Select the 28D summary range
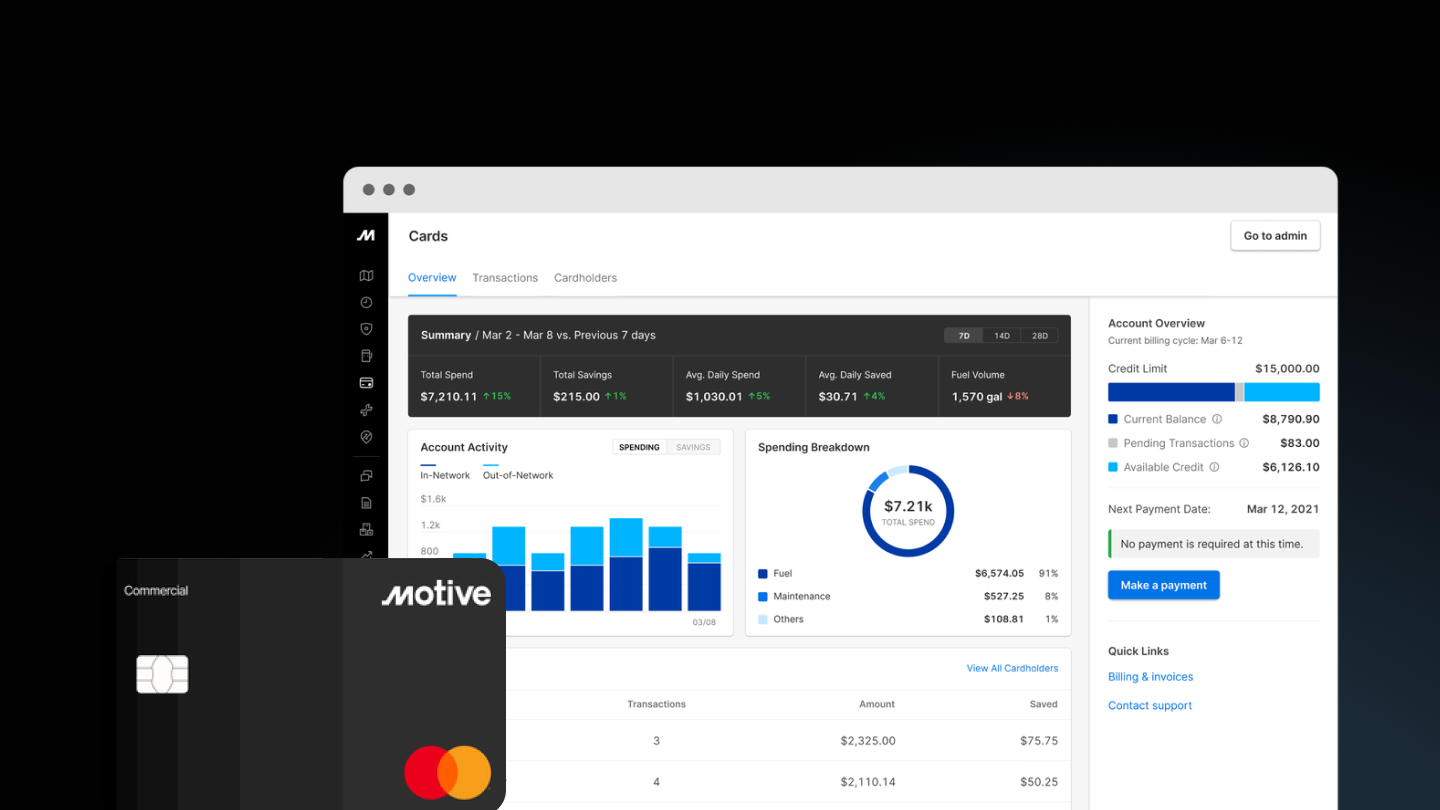This screenshot has height=810, width=1440. [1040, 336]
